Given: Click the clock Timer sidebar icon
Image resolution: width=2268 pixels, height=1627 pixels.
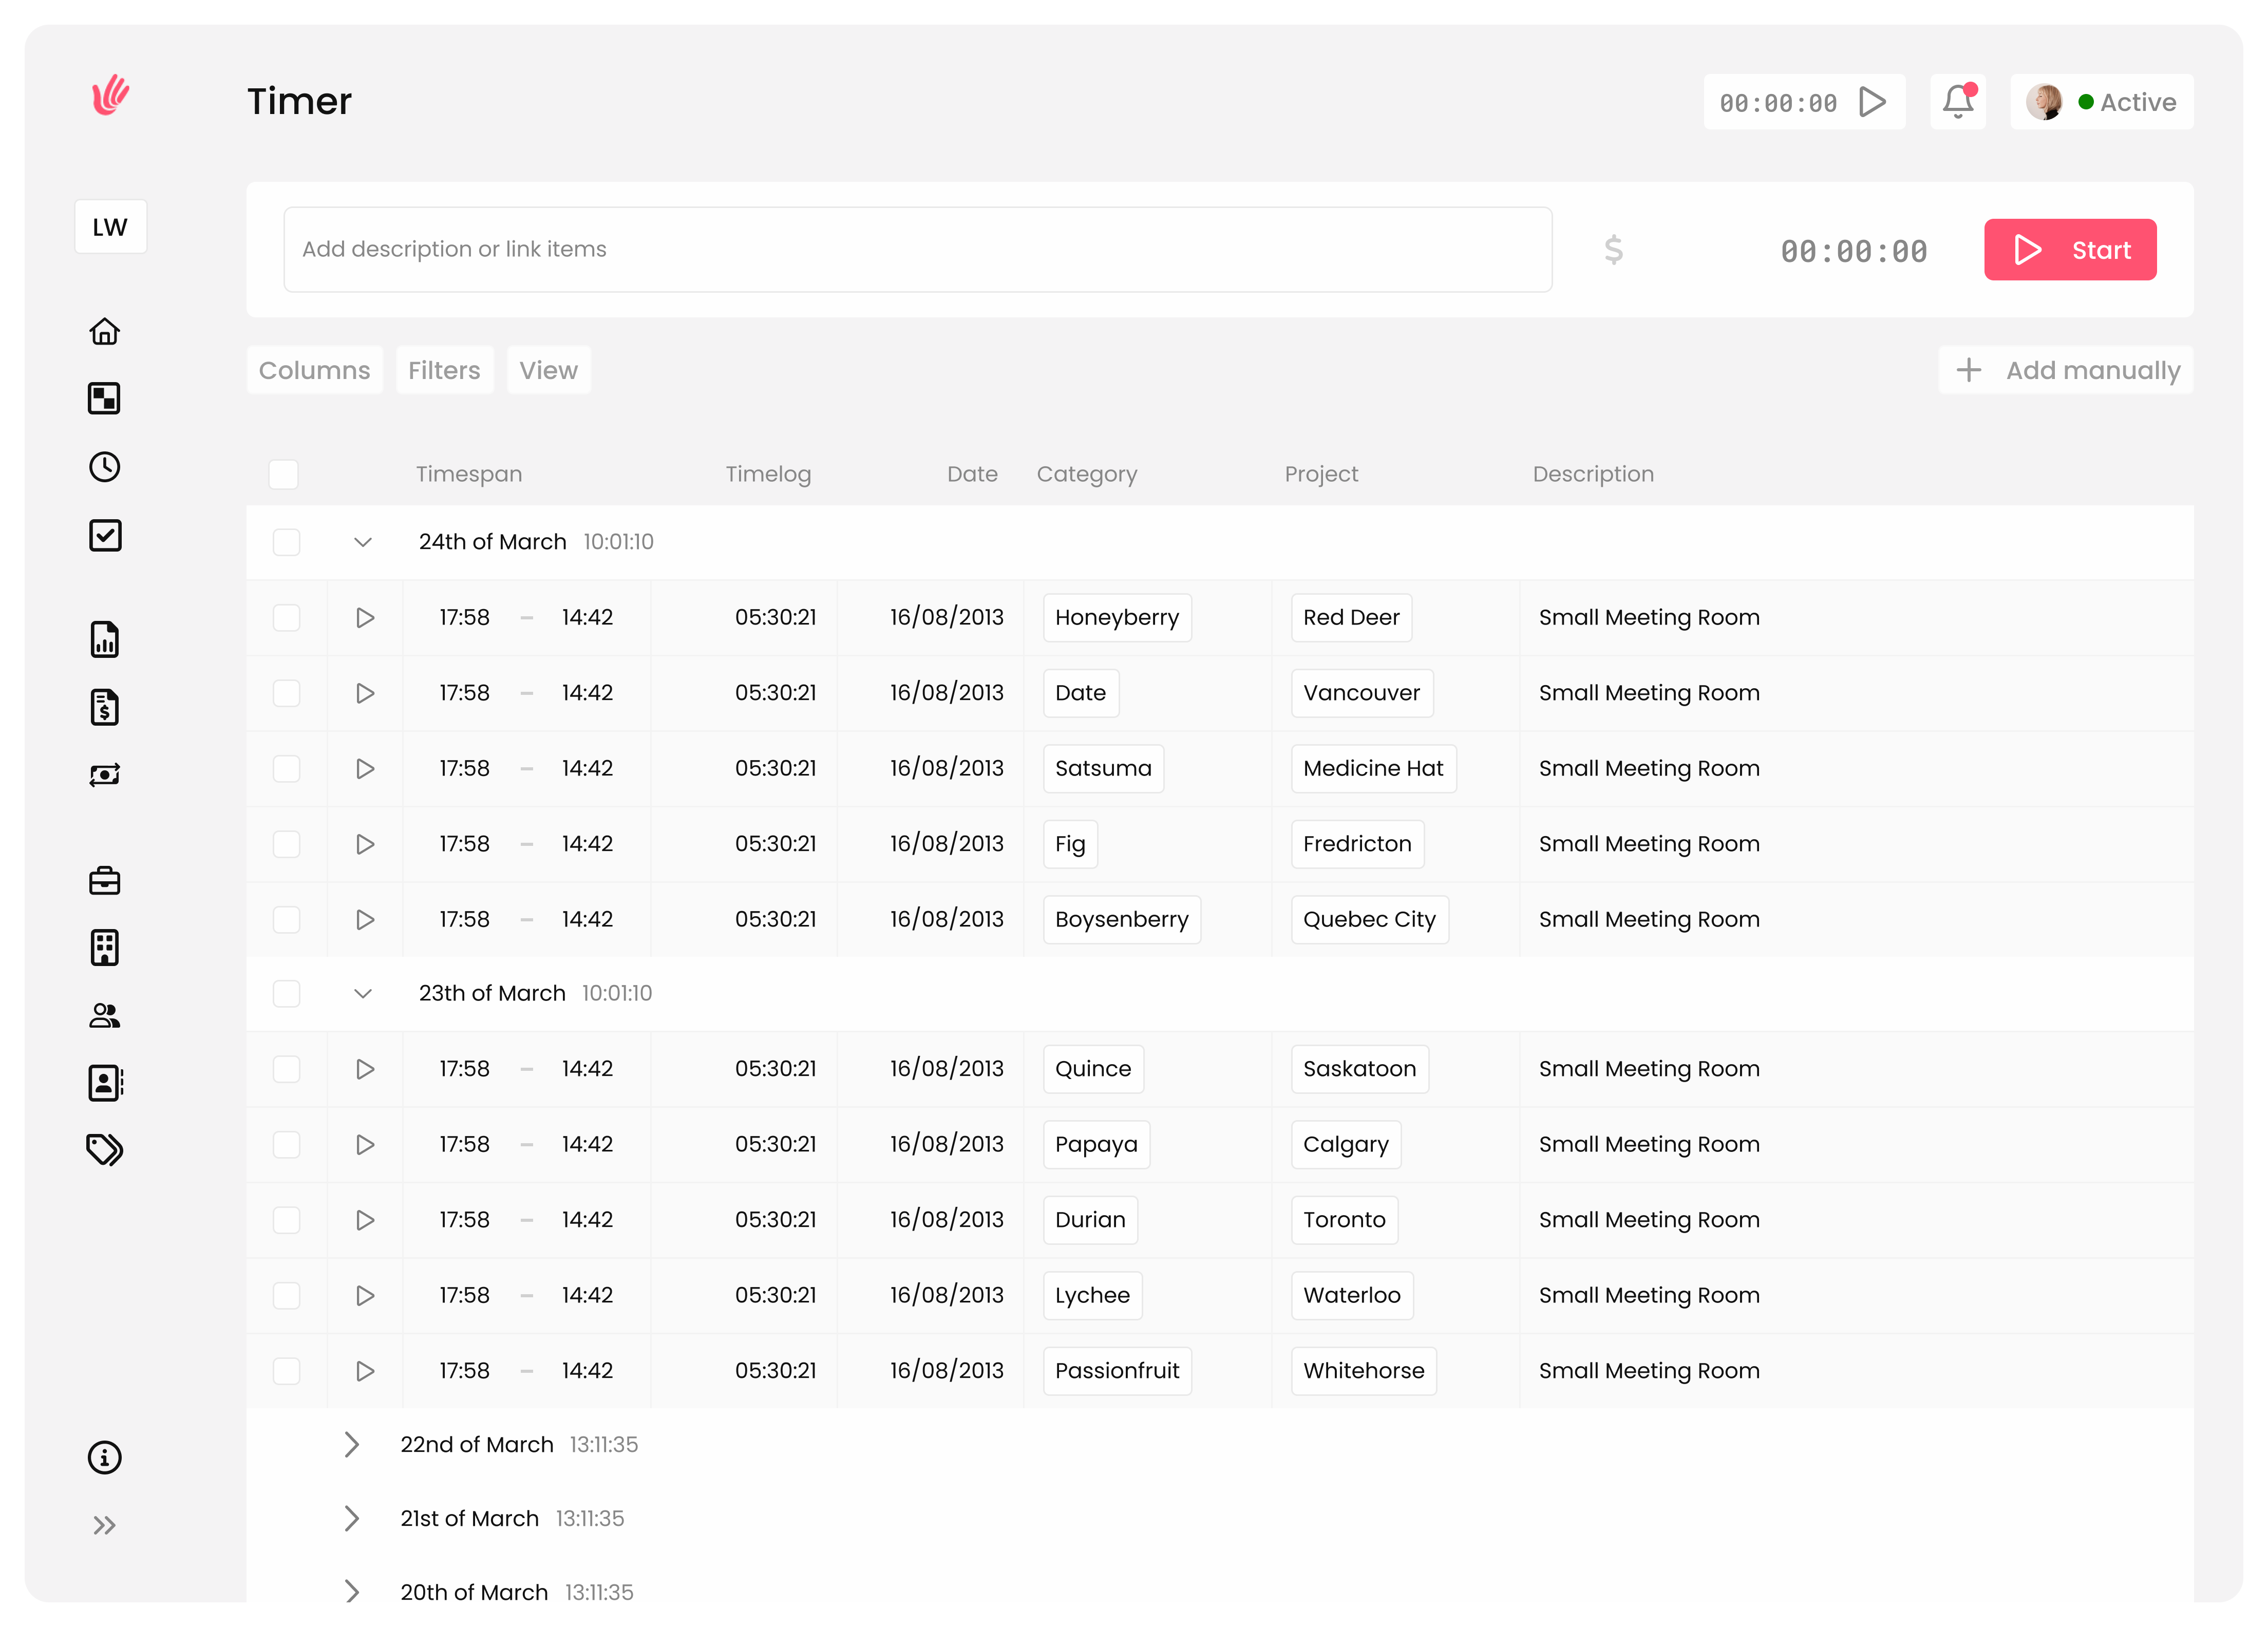Looking at the screenshot, I should point(105,467).
